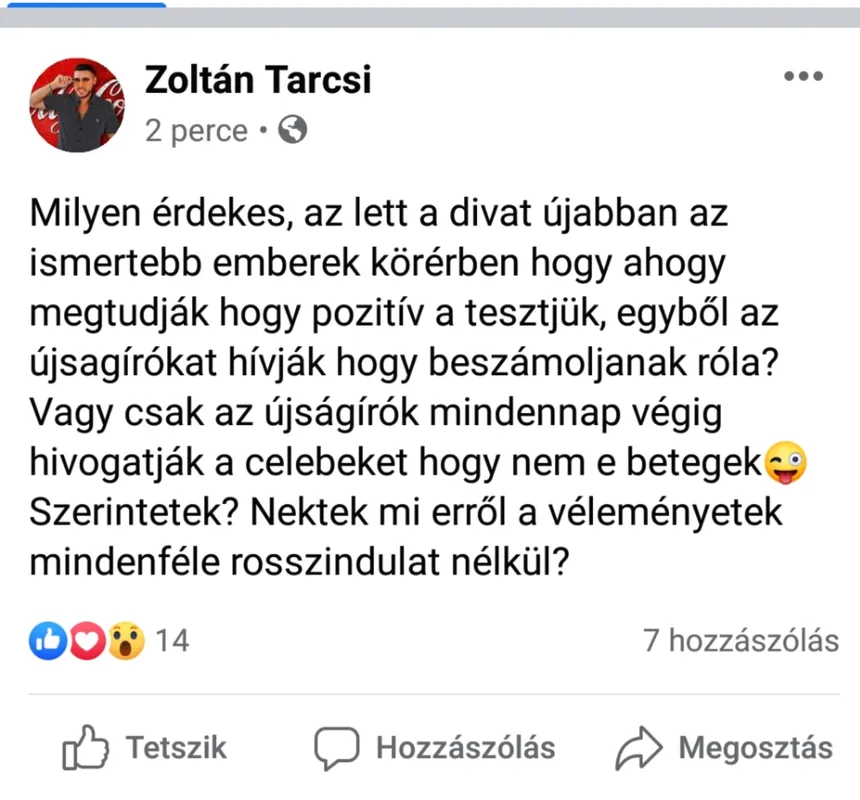Show who reacted via the 14 count
This screenshot has width=860, height=800.
click(x=172, y=640)
